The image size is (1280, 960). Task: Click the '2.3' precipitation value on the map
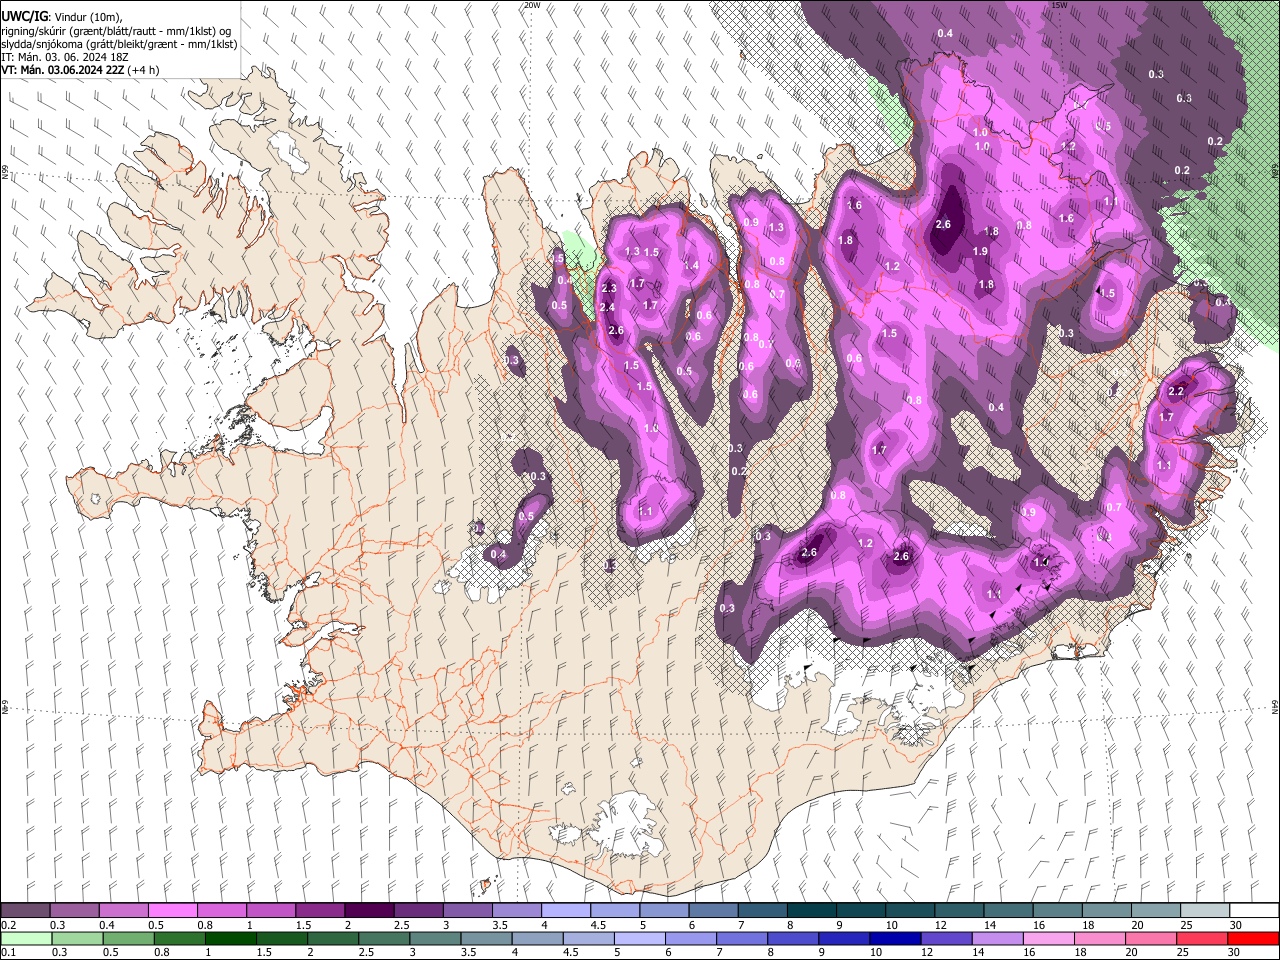click(x=609, y=288)
